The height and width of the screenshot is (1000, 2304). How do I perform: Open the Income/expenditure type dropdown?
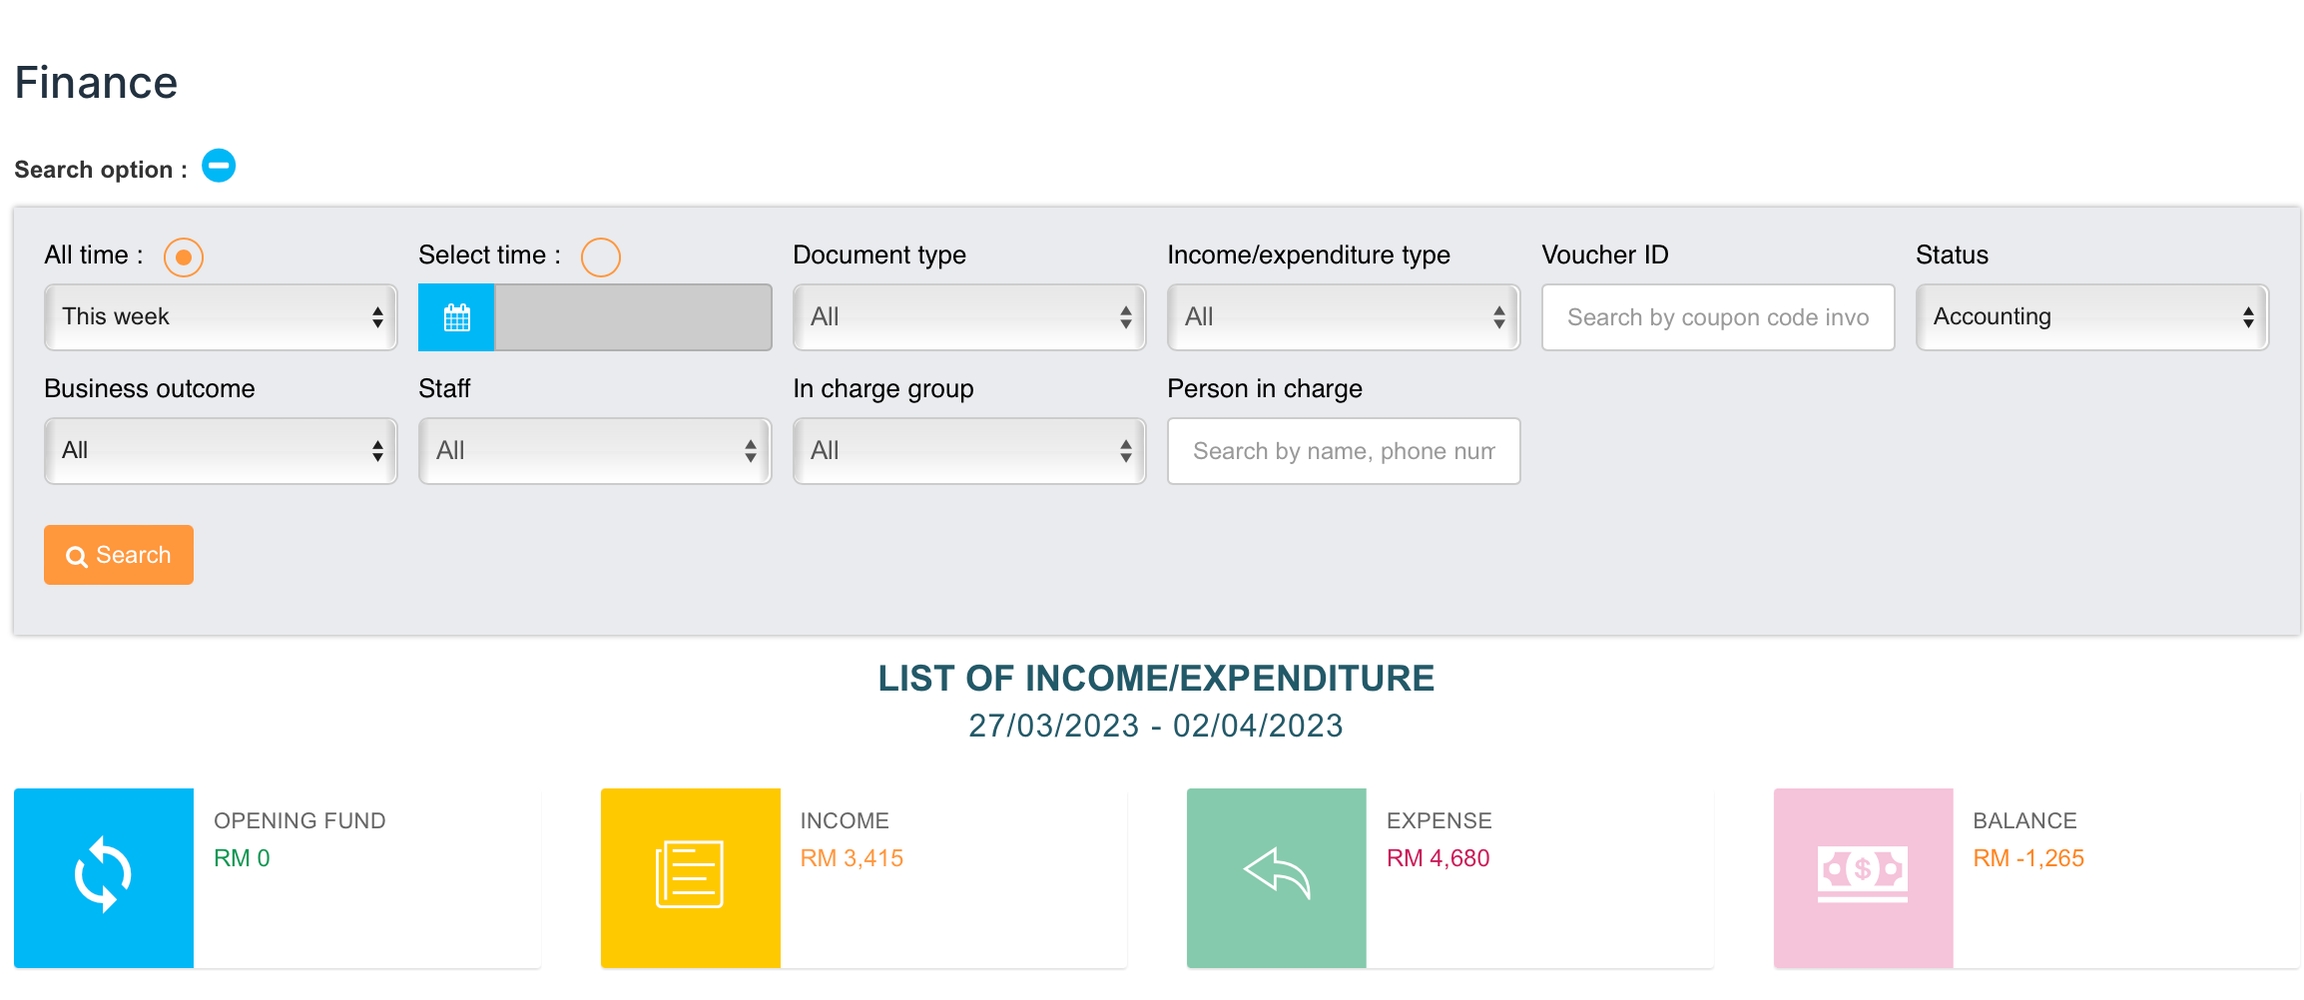click(x=1342, y=317)
